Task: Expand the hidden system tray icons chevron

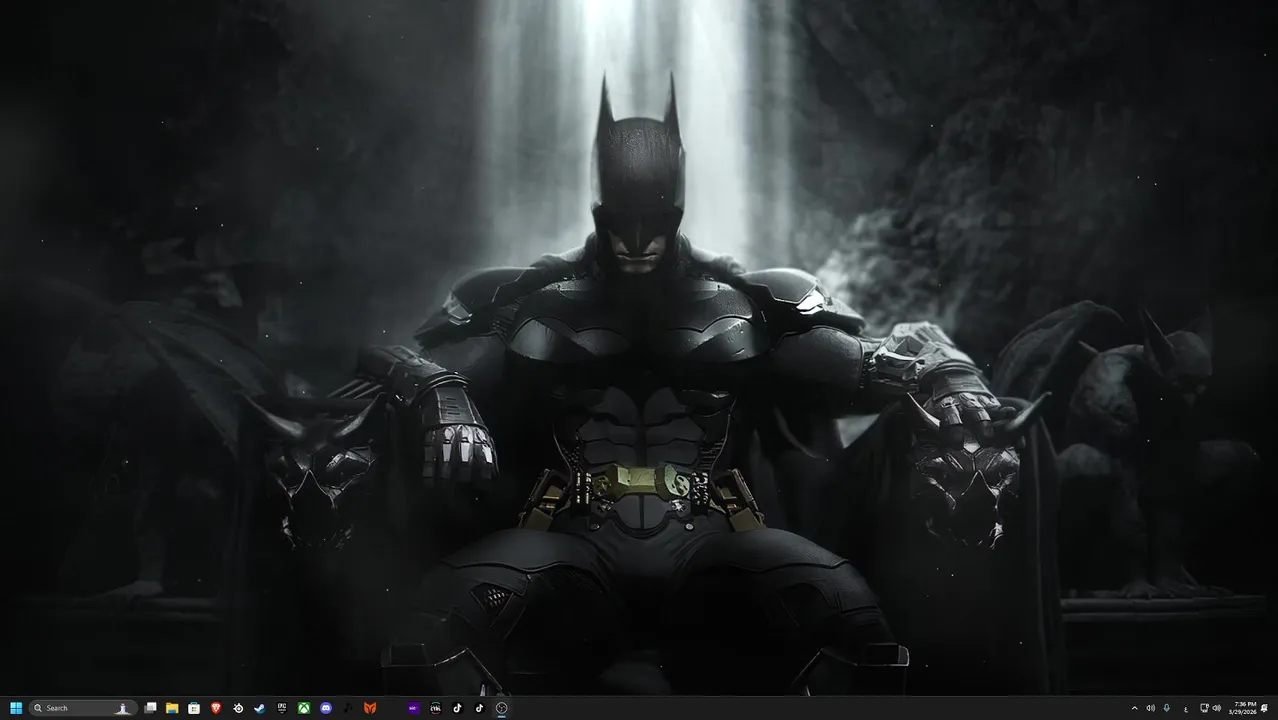Action: coord(1135,708)
